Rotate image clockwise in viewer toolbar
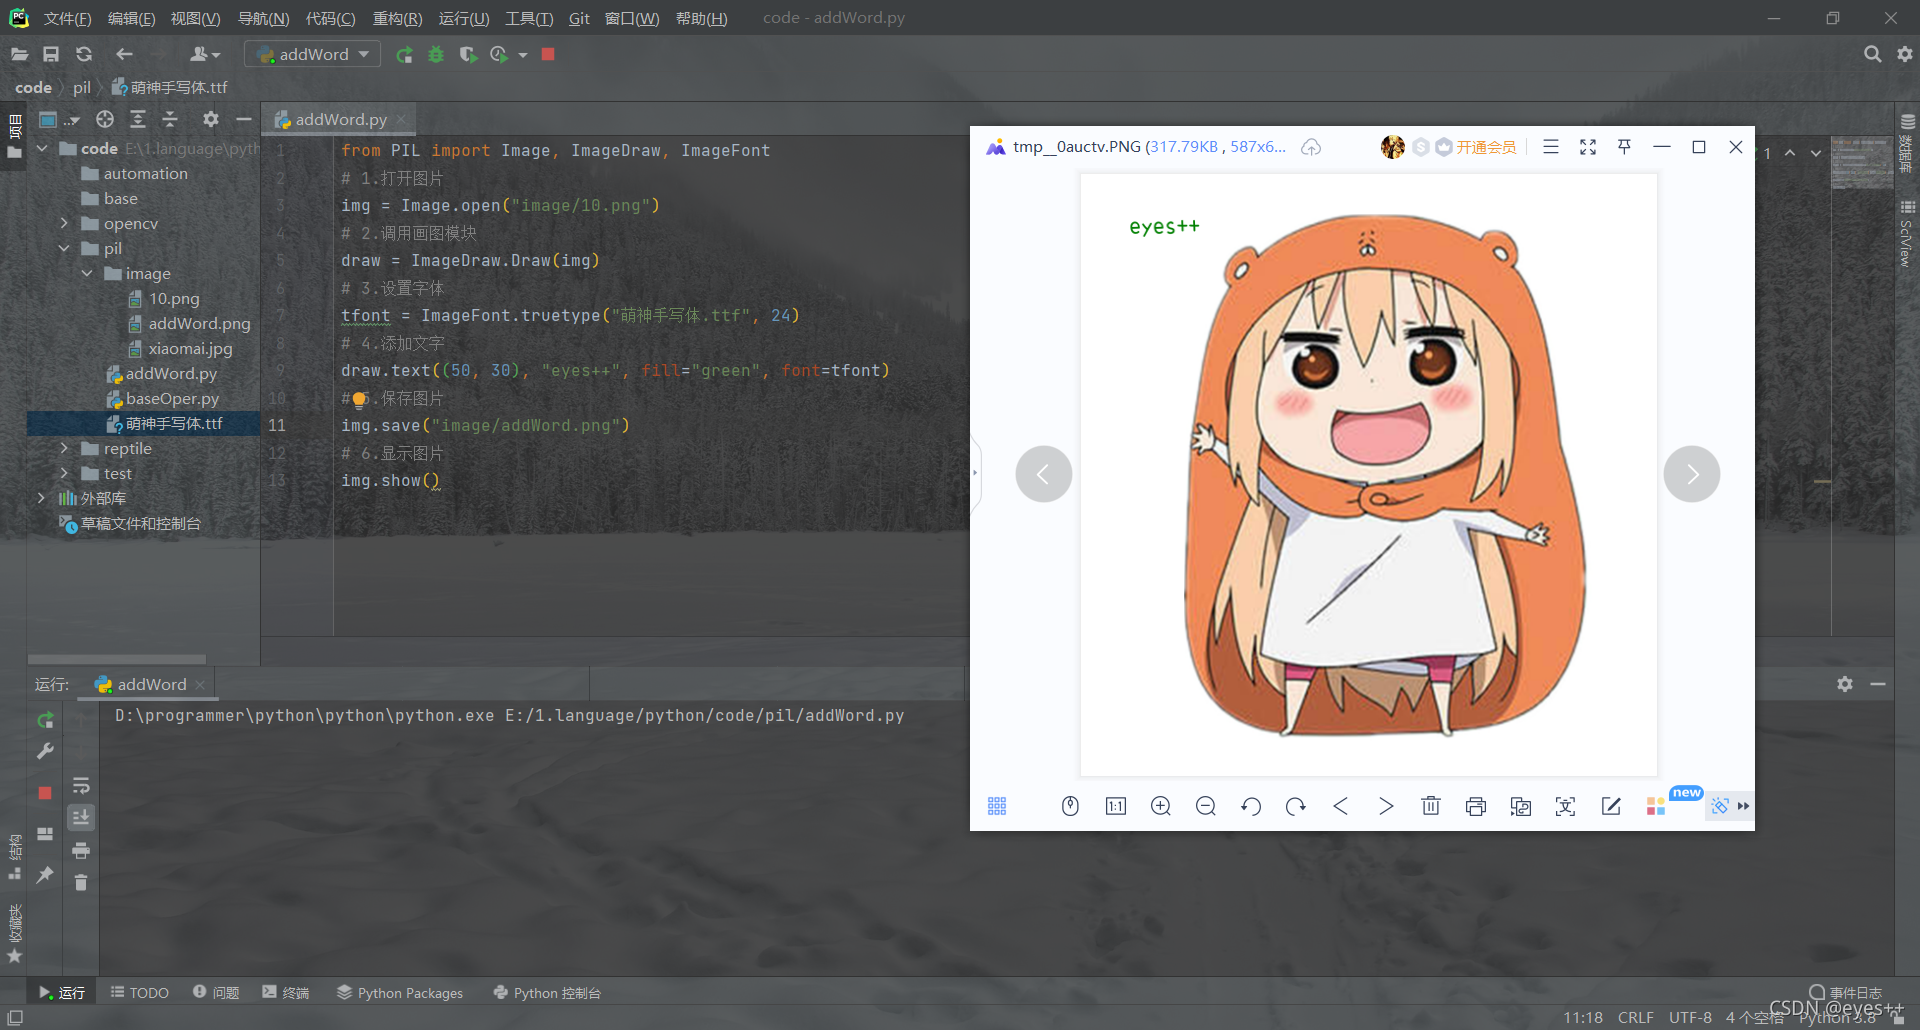Screen dimensions: 1920x1030 click(1296, 806)
